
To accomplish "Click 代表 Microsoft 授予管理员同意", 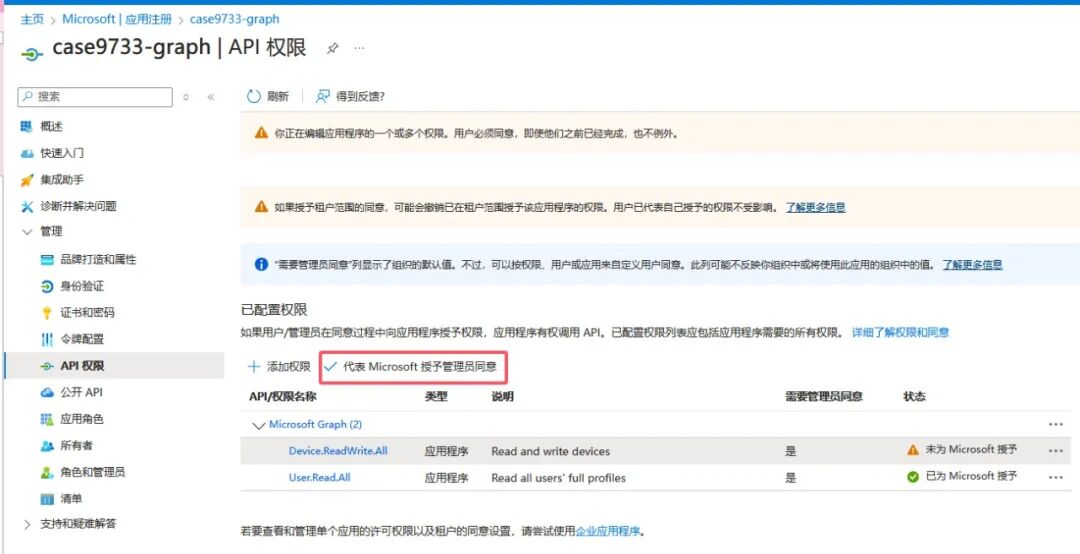I will (411, 367).
